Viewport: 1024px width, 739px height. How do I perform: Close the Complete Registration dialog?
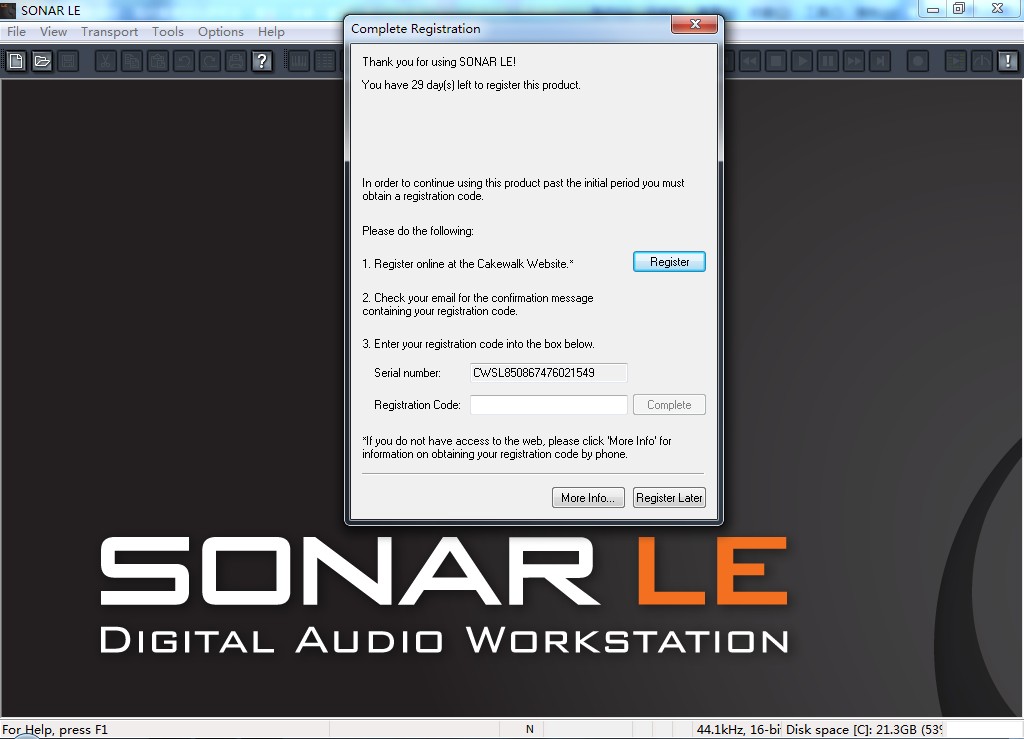(694, 24)
